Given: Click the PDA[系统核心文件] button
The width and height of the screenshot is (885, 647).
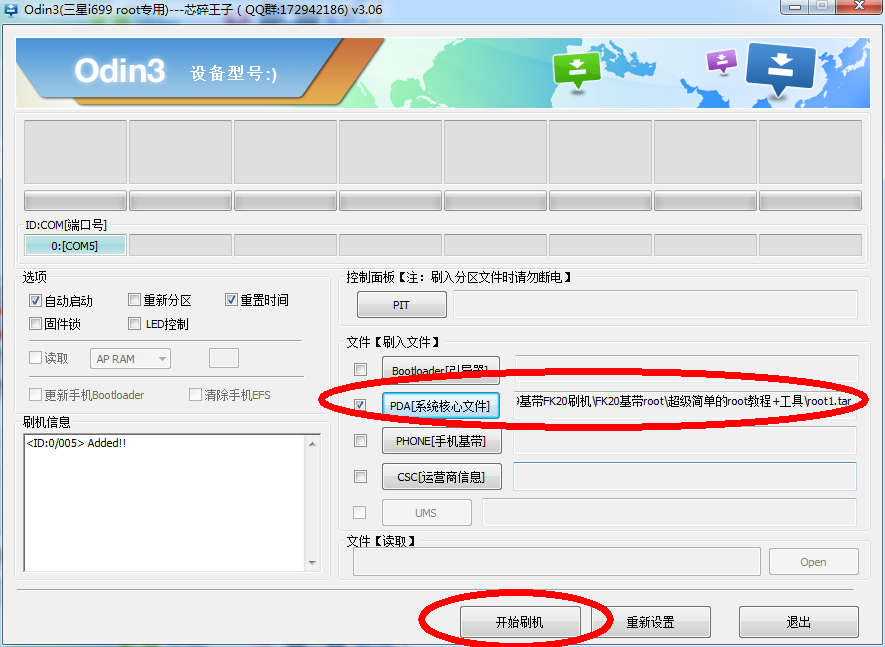Looking at the screenshot, I should click(x=441, y=405).
